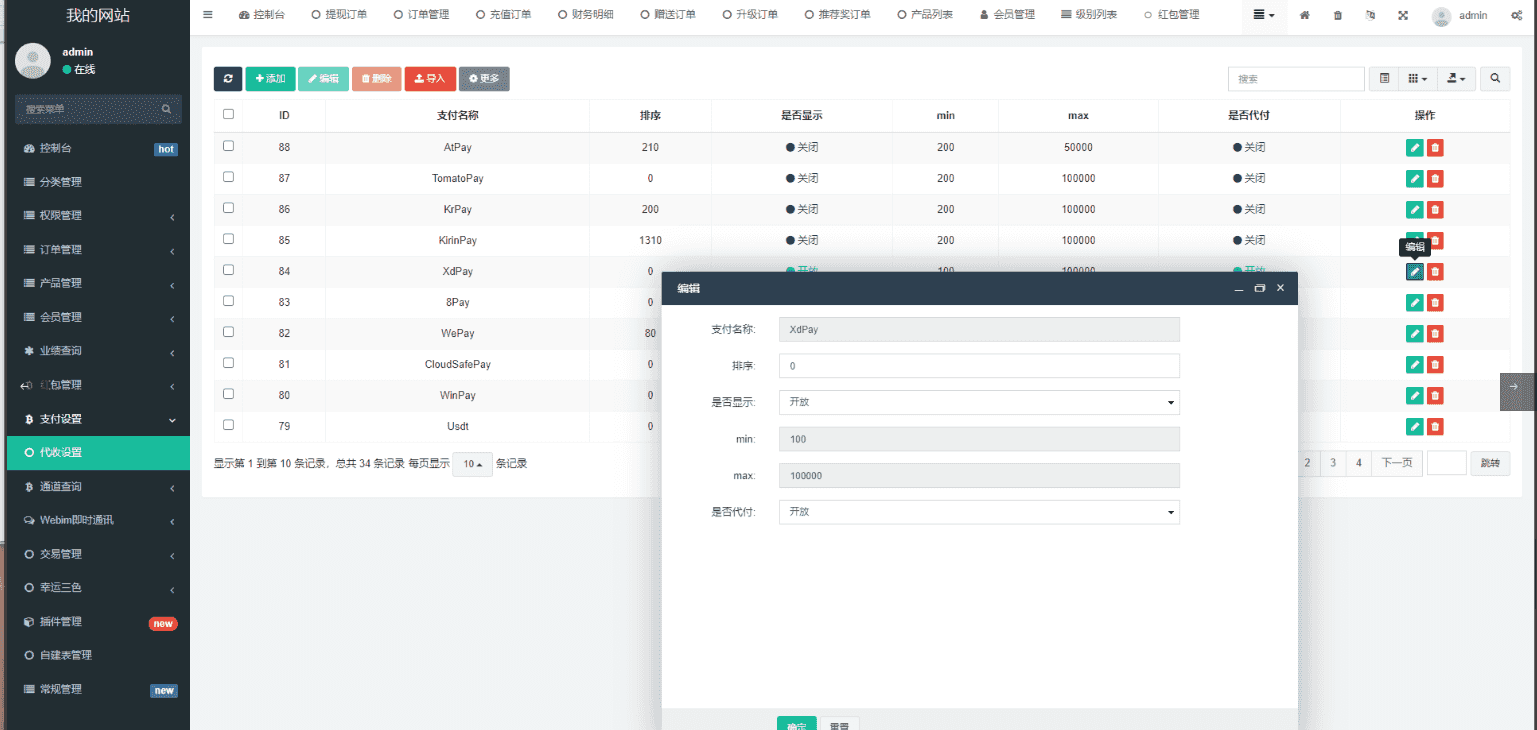Tick the checkbox for AtPay row
Viewport: 1537px width, 730px height.
click(x=228, y=146)
